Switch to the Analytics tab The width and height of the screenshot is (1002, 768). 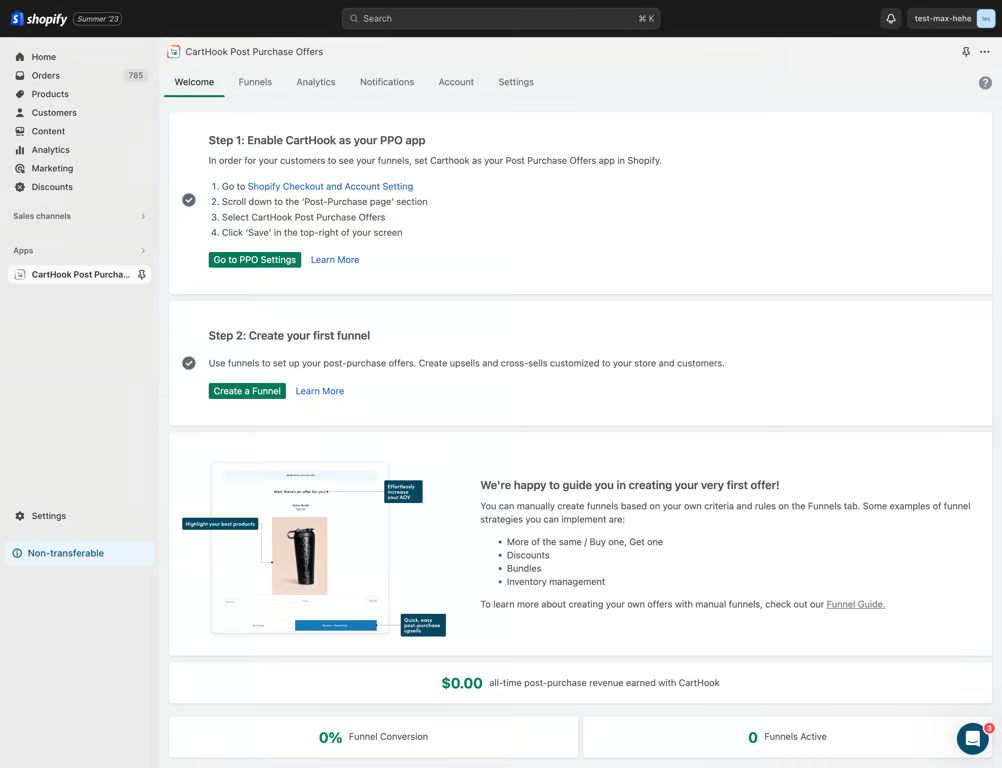point(316,82)
